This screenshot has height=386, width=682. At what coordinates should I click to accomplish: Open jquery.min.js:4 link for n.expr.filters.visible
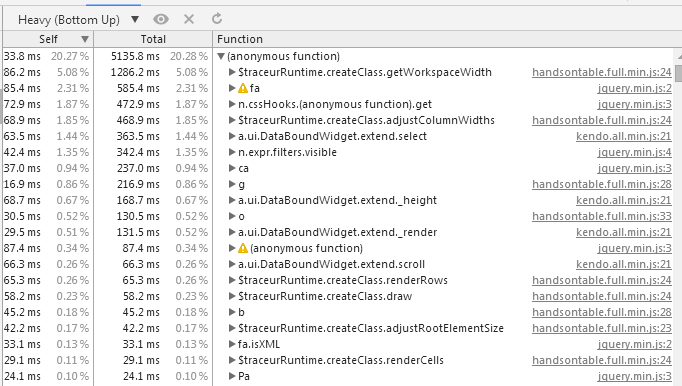635,152
